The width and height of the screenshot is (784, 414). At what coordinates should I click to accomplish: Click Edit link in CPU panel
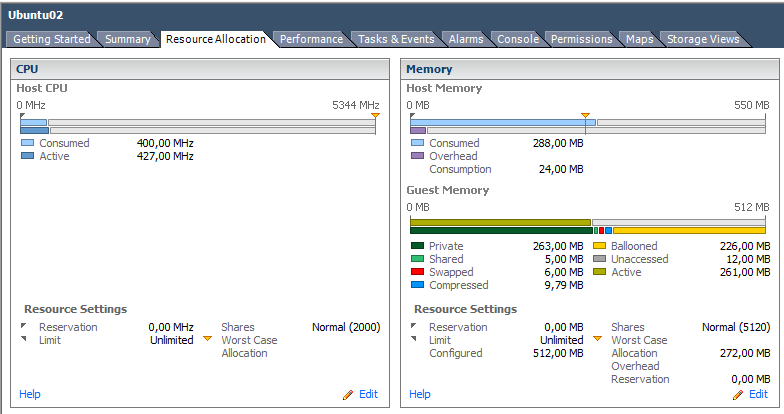click(368, 394)
